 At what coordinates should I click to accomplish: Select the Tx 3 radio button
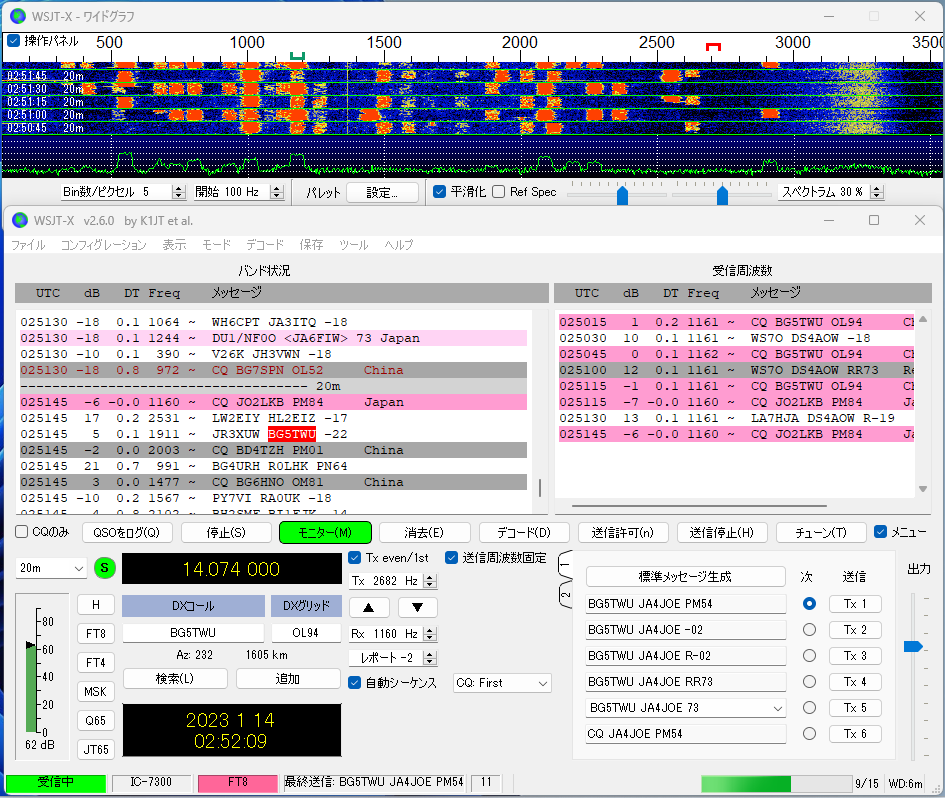(809, 656)
